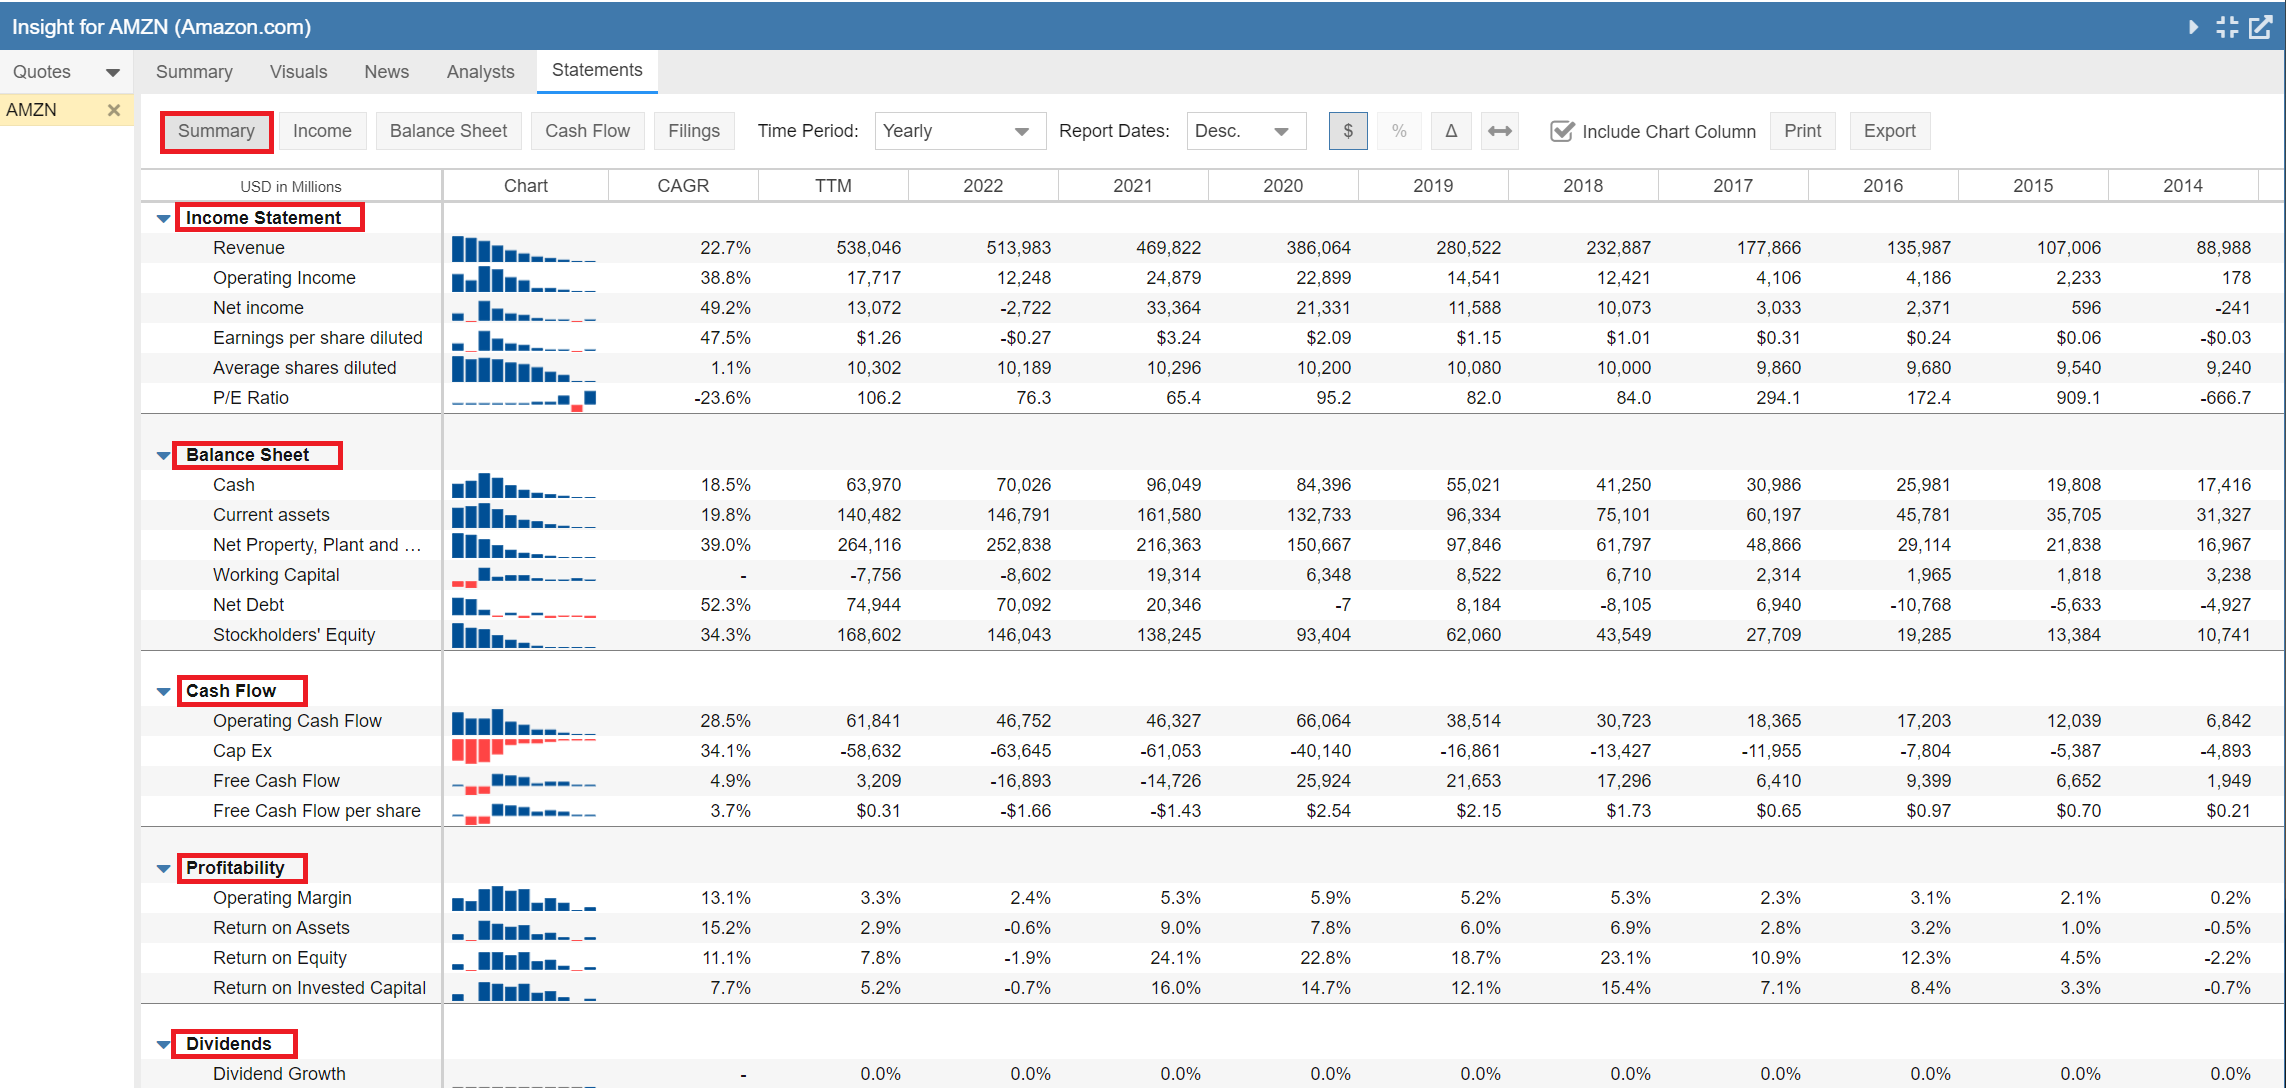Open the Quotes dropdown arrow
2286x1088 pixels.
coord(112,72)
